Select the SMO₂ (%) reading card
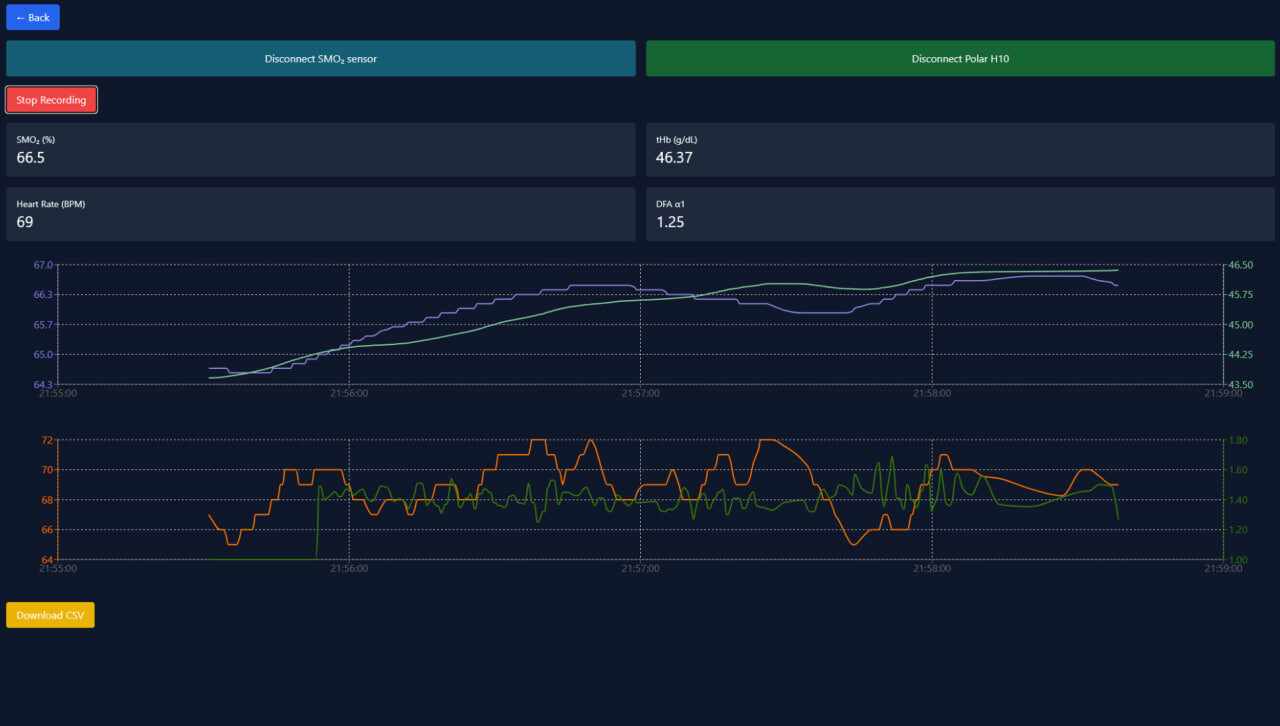Image resolution: width=1280 pixels, height=726 pixels. pyautogui.click(x=320, y=150)
